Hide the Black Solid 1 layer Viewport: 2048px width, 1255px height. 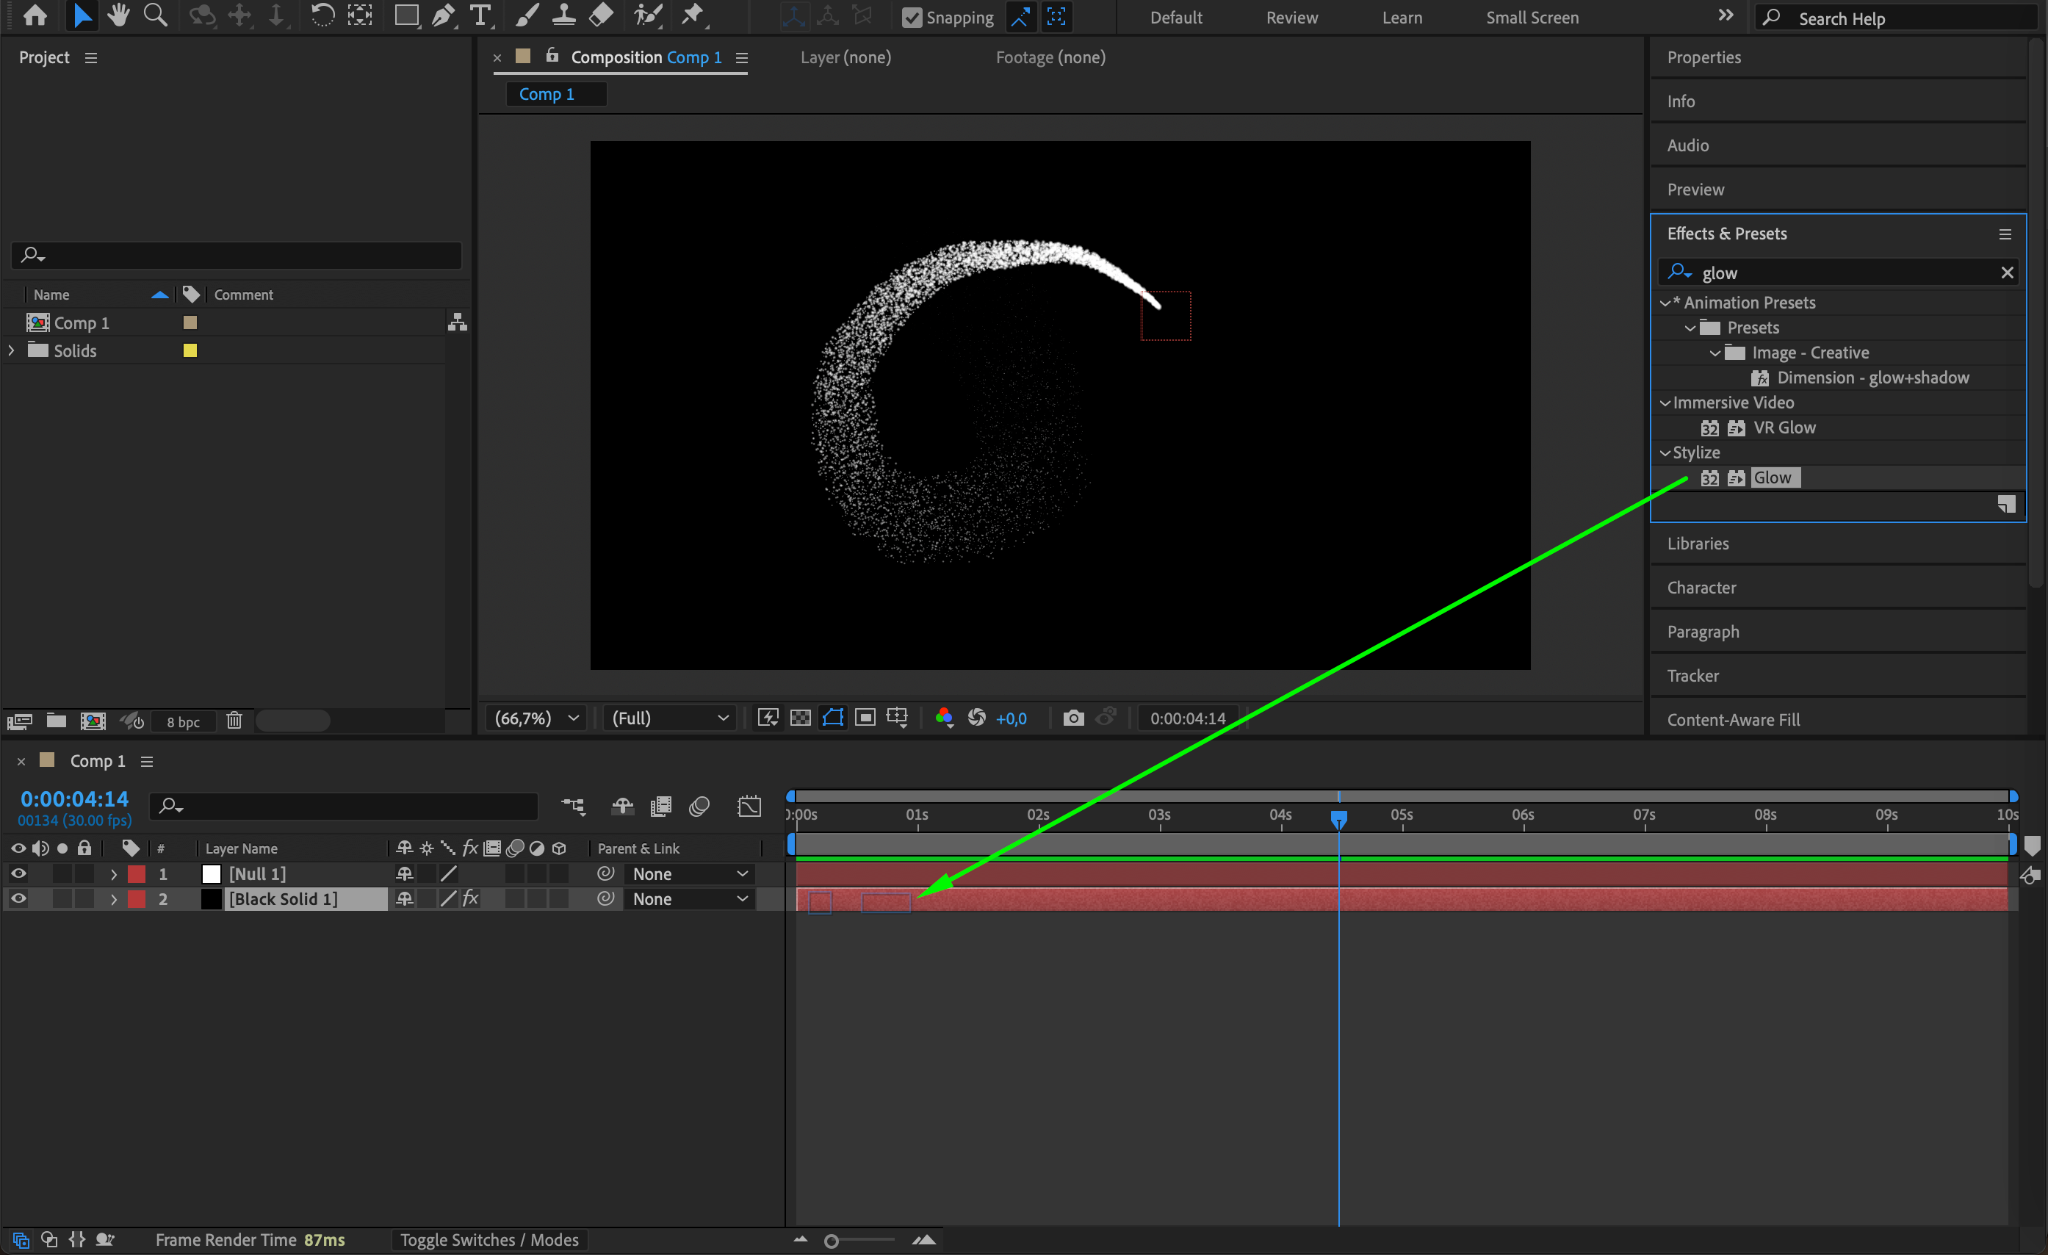point(18,899)
